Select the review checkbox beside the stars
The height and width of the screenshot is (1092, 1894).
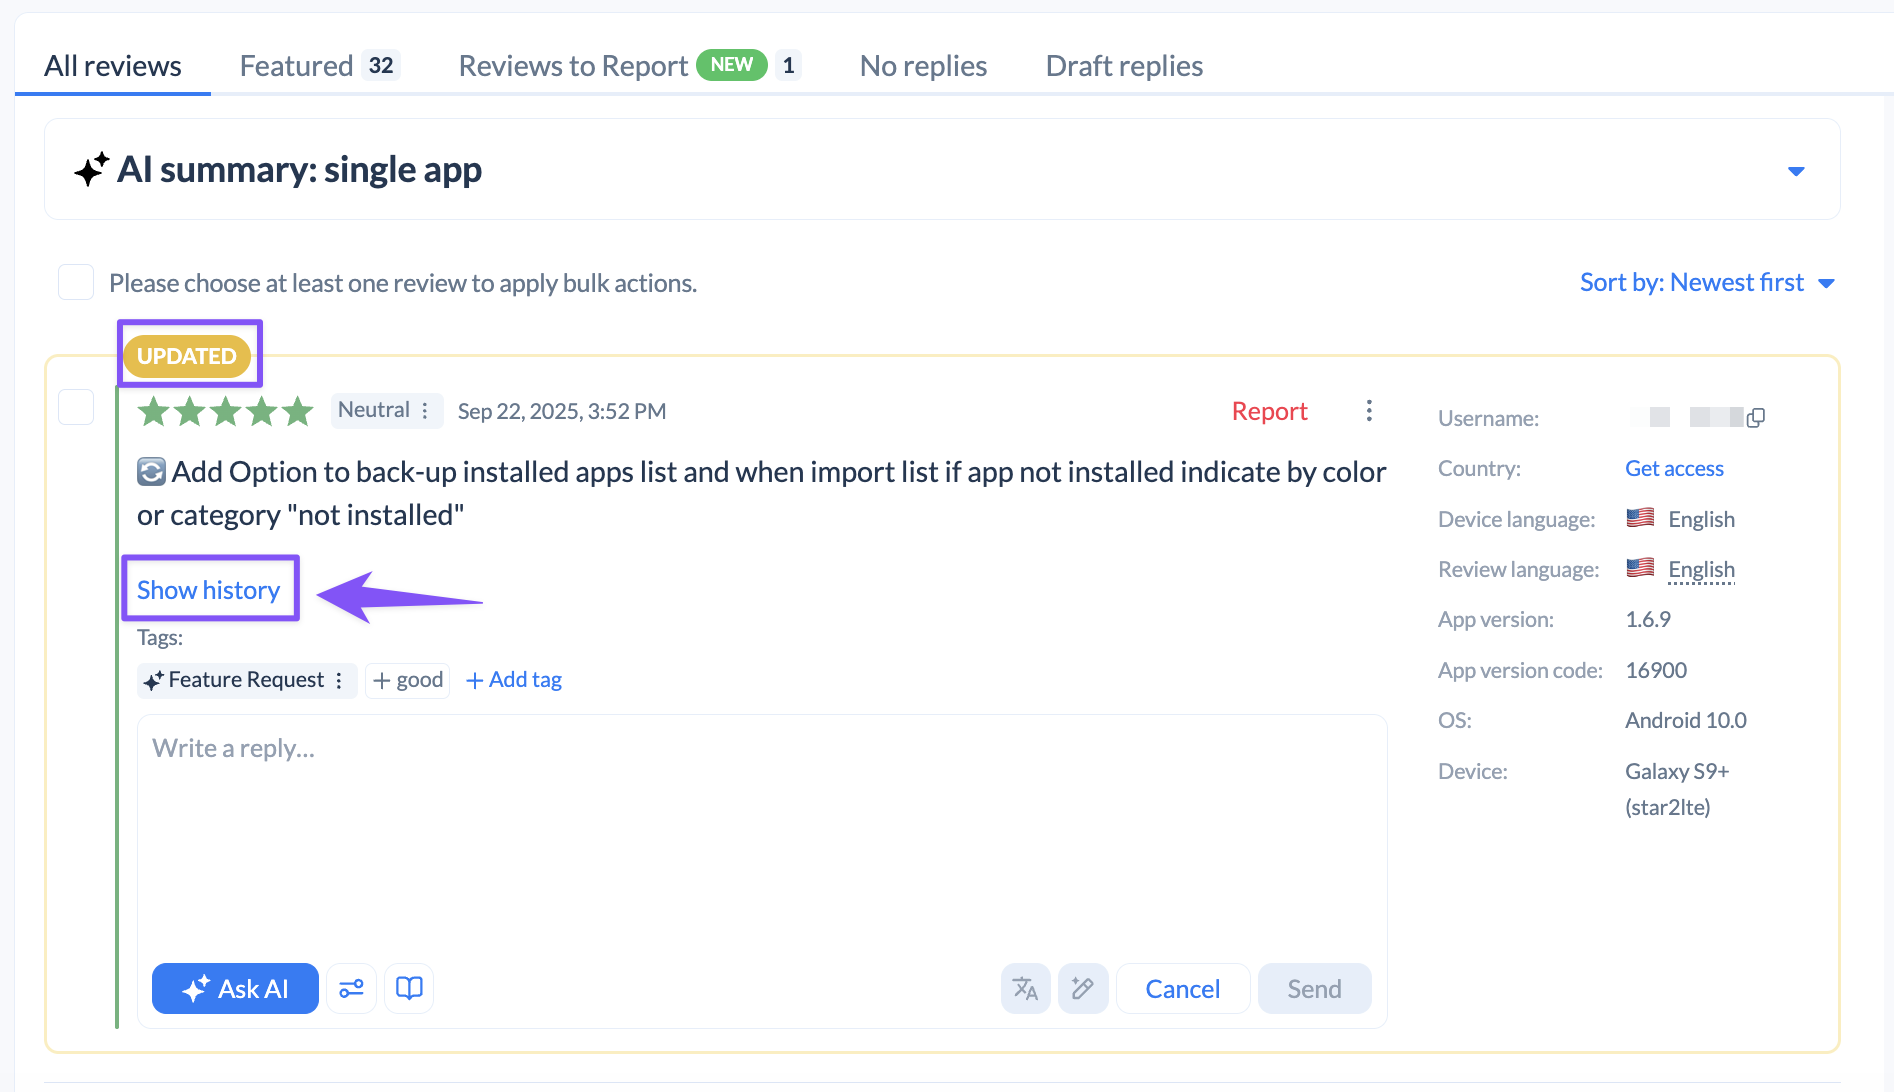point(76,407)
